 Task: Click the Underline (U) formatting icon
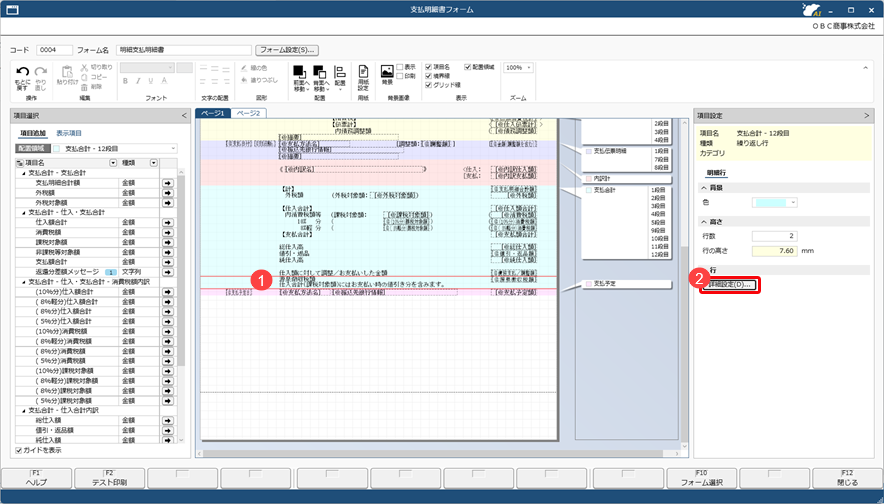point(151,81)
